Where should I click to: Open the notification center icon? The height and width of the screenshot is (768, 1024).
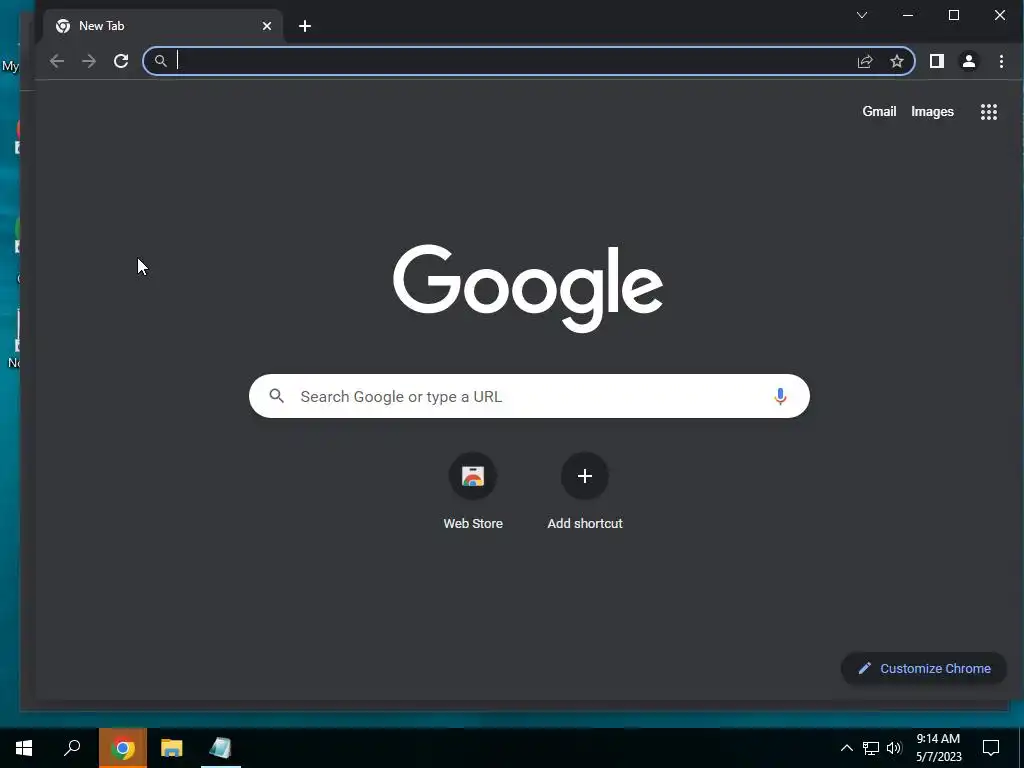(x=991, y=748)
